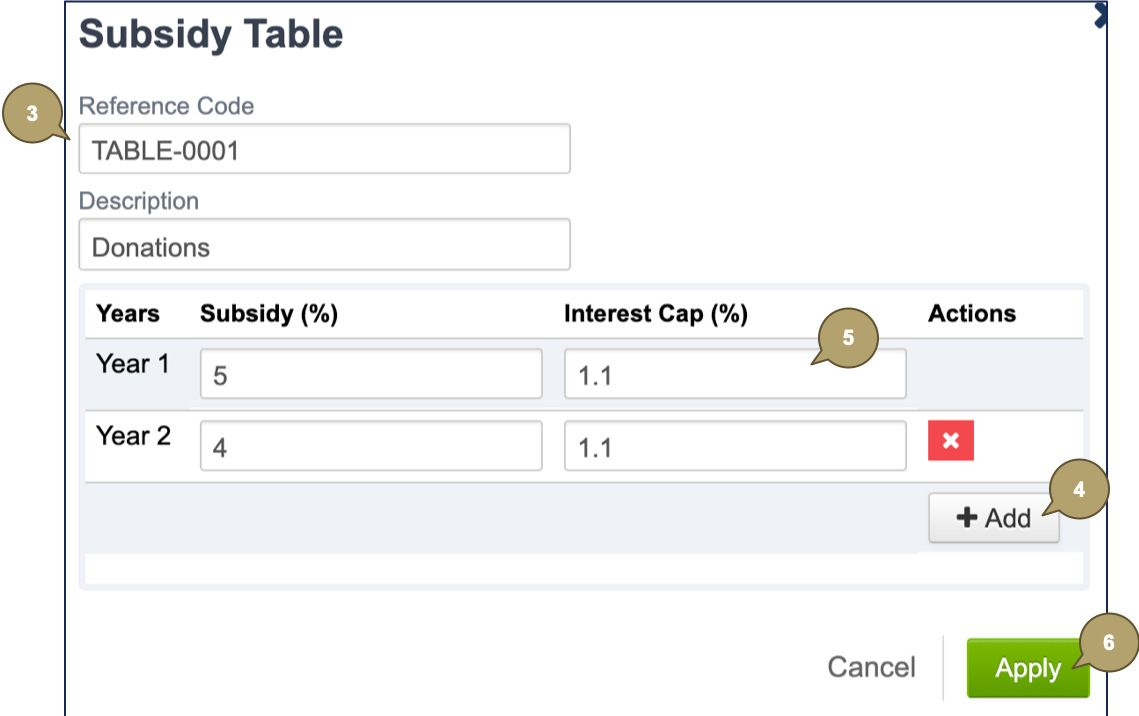1139x716 pixels.
Task: Select Year 2 Interest Cap field
Action: click(x=735, y=446)
